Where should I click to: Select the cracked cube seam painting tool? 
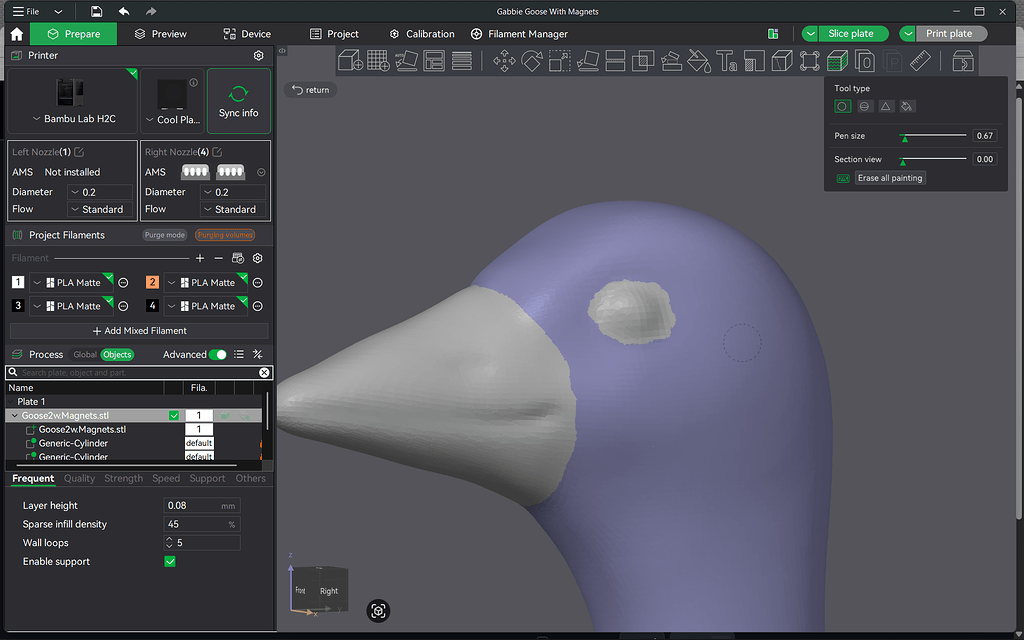click(x=782, y=61)
